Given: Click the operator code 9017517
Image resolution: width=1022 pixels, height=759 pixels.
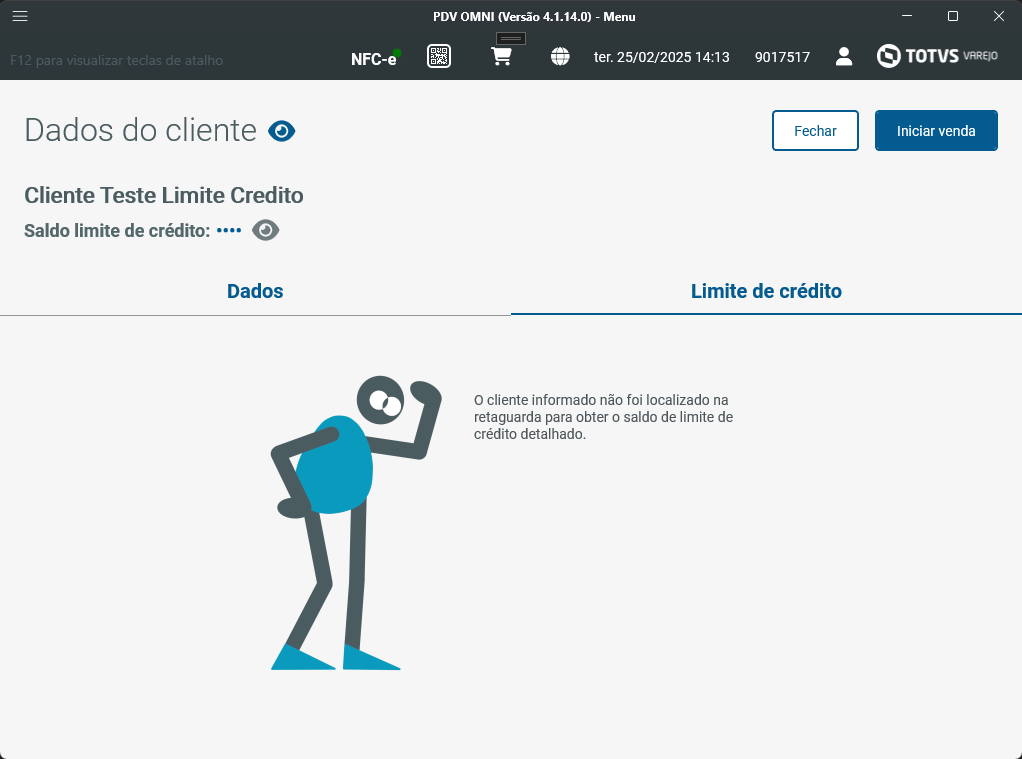Looking at the screenshot, I should tap(782, 57).
